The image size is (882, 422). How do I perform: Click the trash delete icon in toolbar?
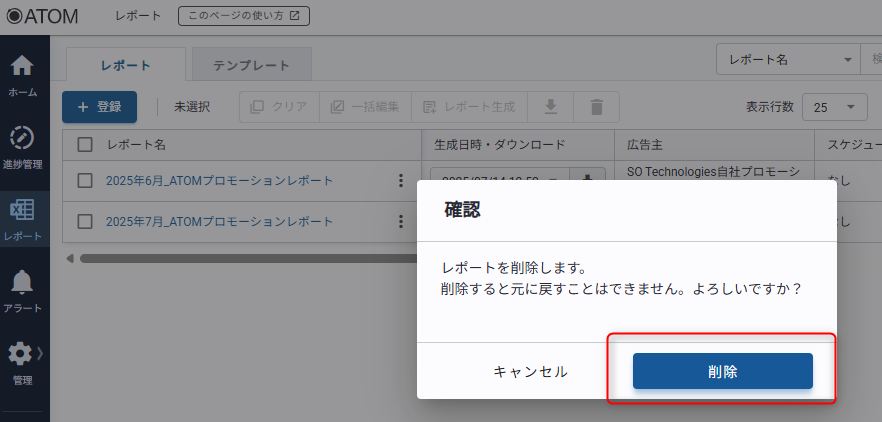(x=596, y=107)
